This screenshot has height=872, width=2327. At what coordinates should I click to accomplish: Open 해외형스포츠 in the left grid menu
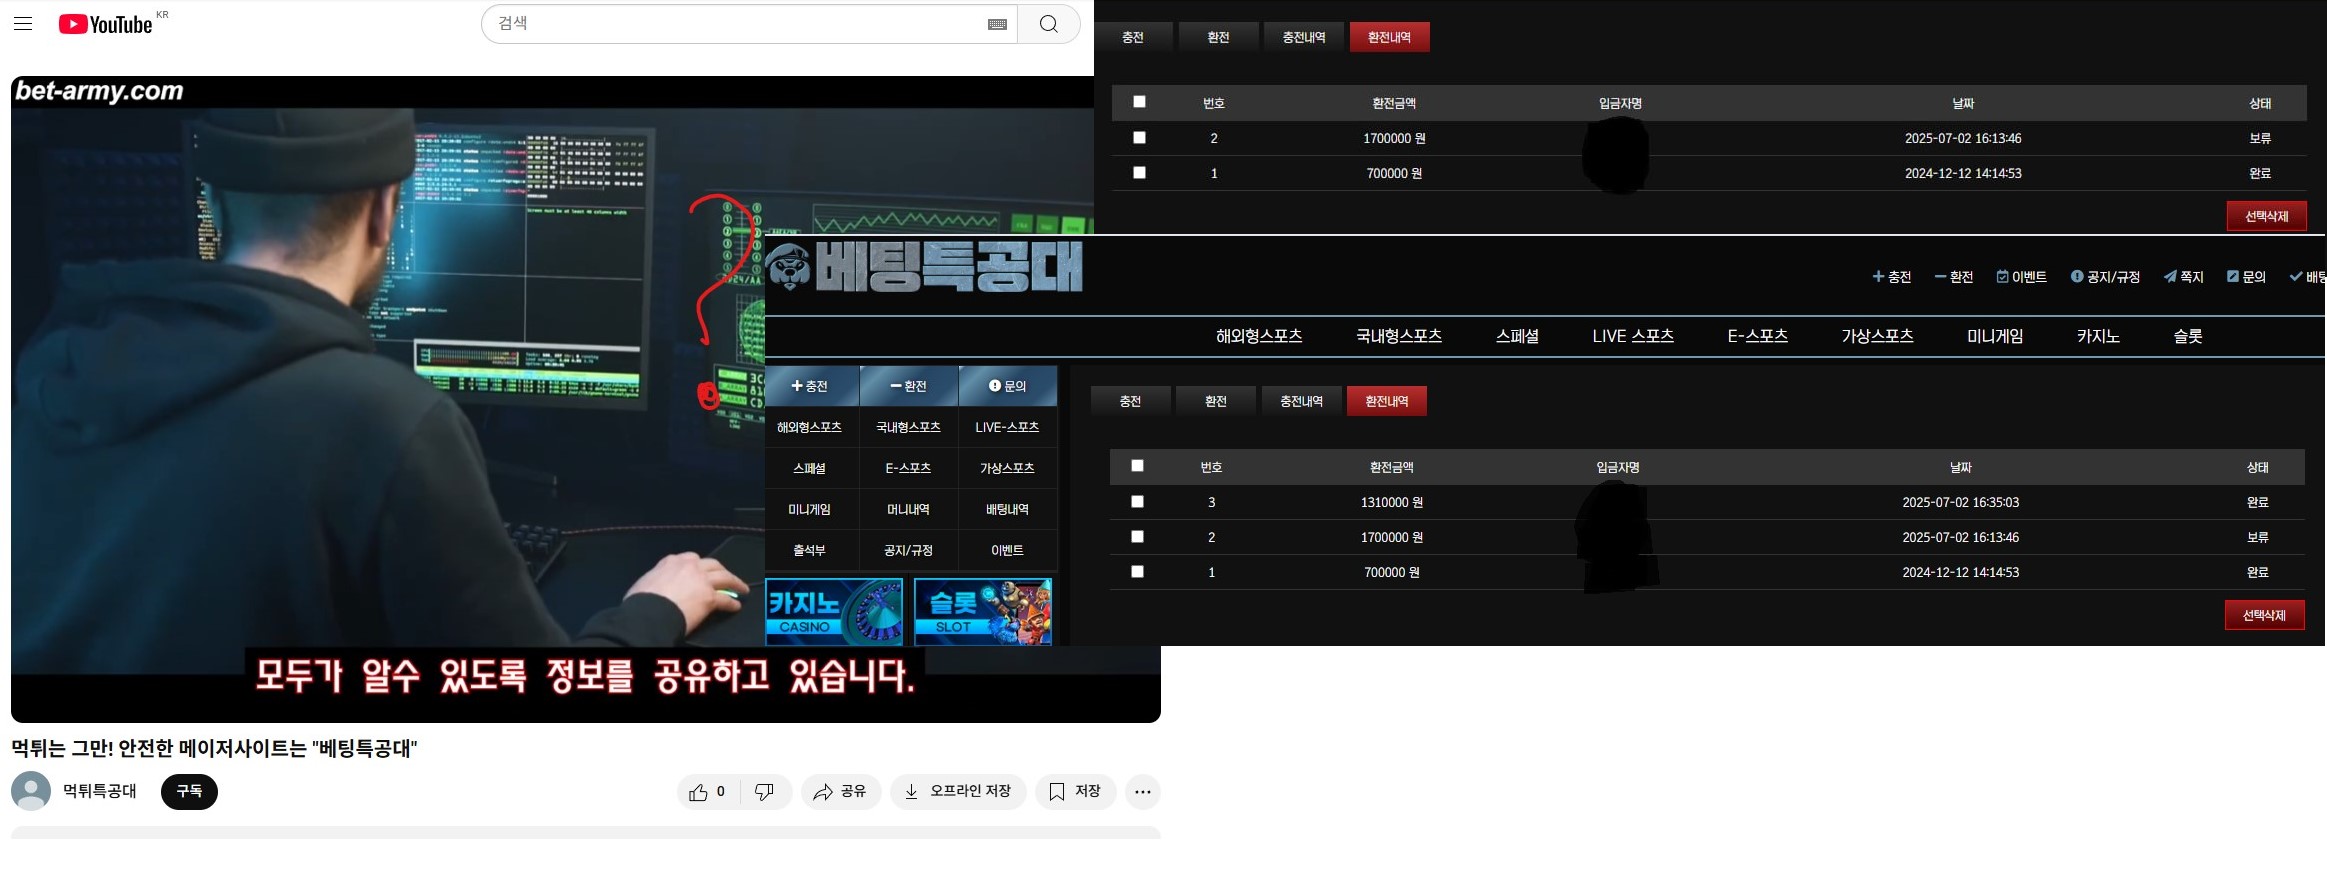[810, 427]
